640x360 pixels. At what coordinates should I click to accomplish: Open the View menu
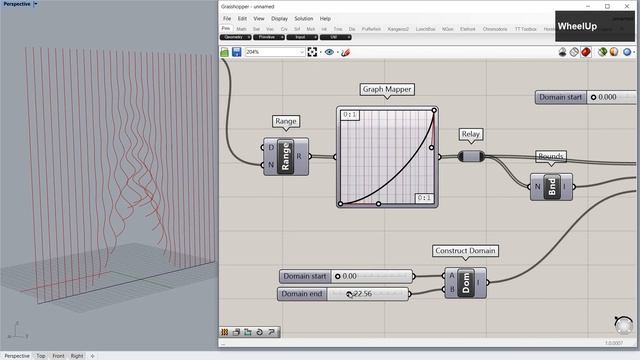coord(259,19)
